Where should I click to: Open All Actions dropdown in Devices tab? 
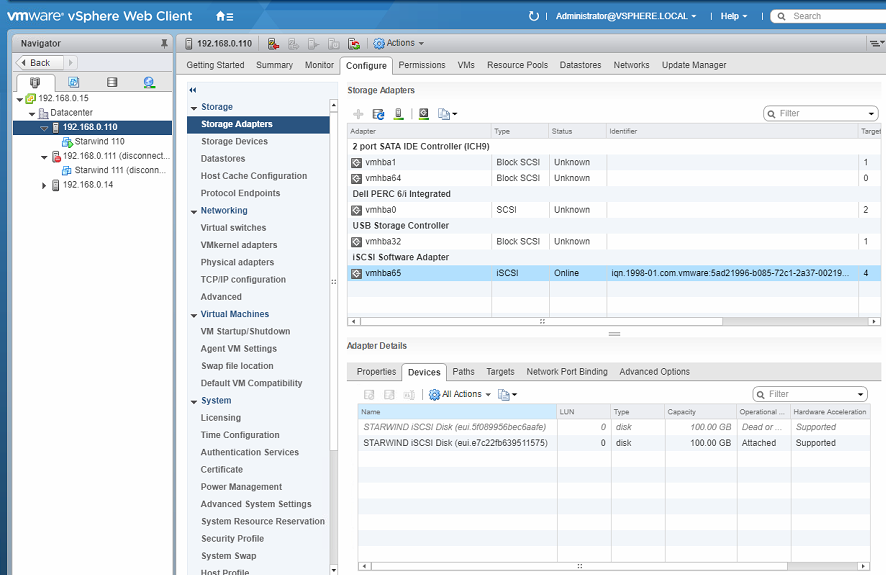(459, 394)
